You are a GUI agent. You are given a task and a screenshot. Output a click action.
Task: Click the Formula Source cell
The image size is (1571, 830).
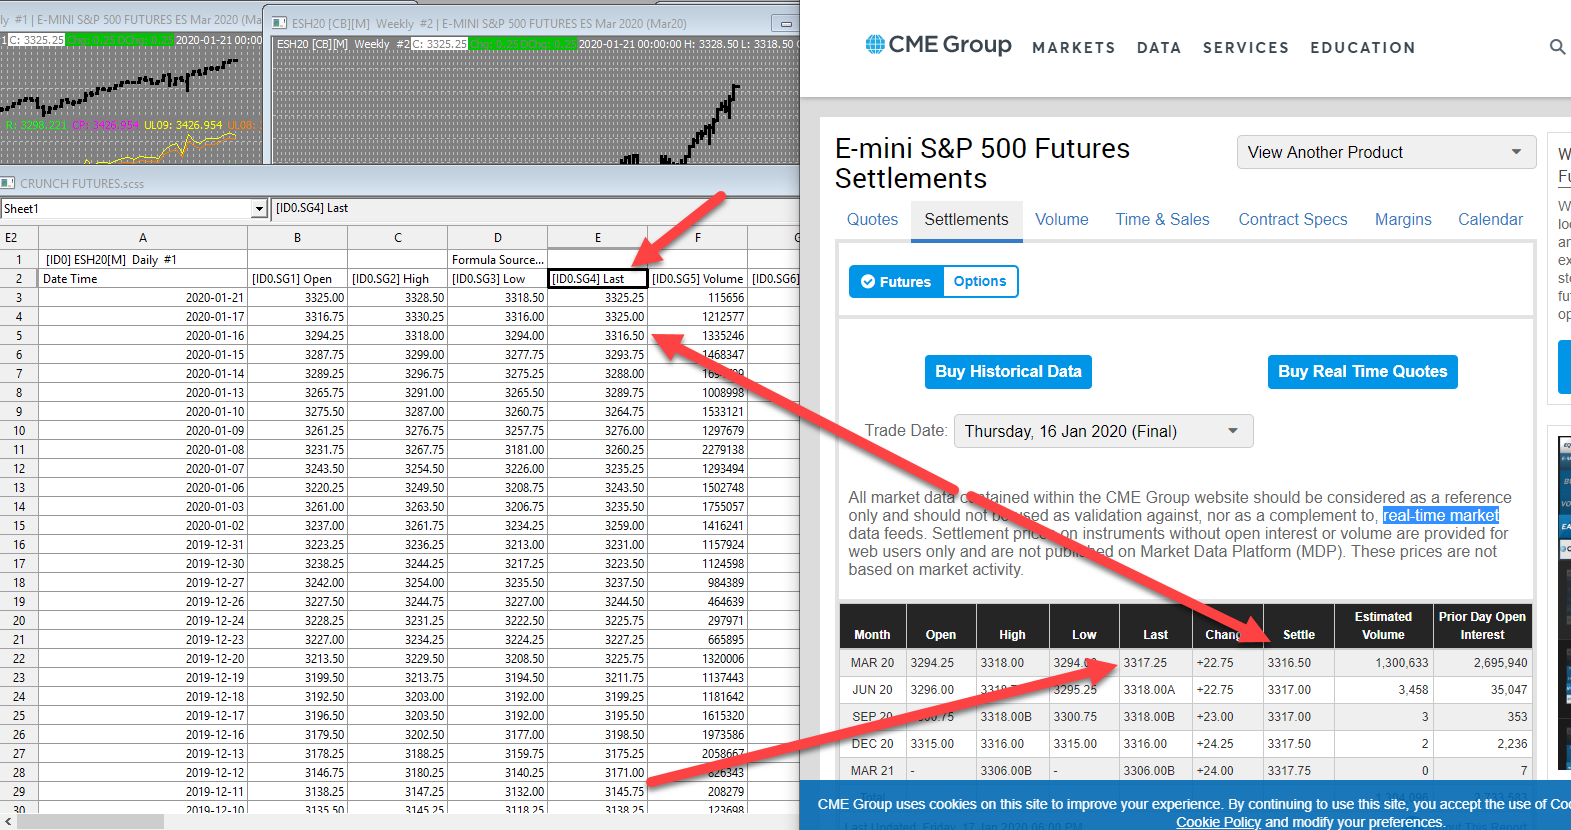coord(498,260)
